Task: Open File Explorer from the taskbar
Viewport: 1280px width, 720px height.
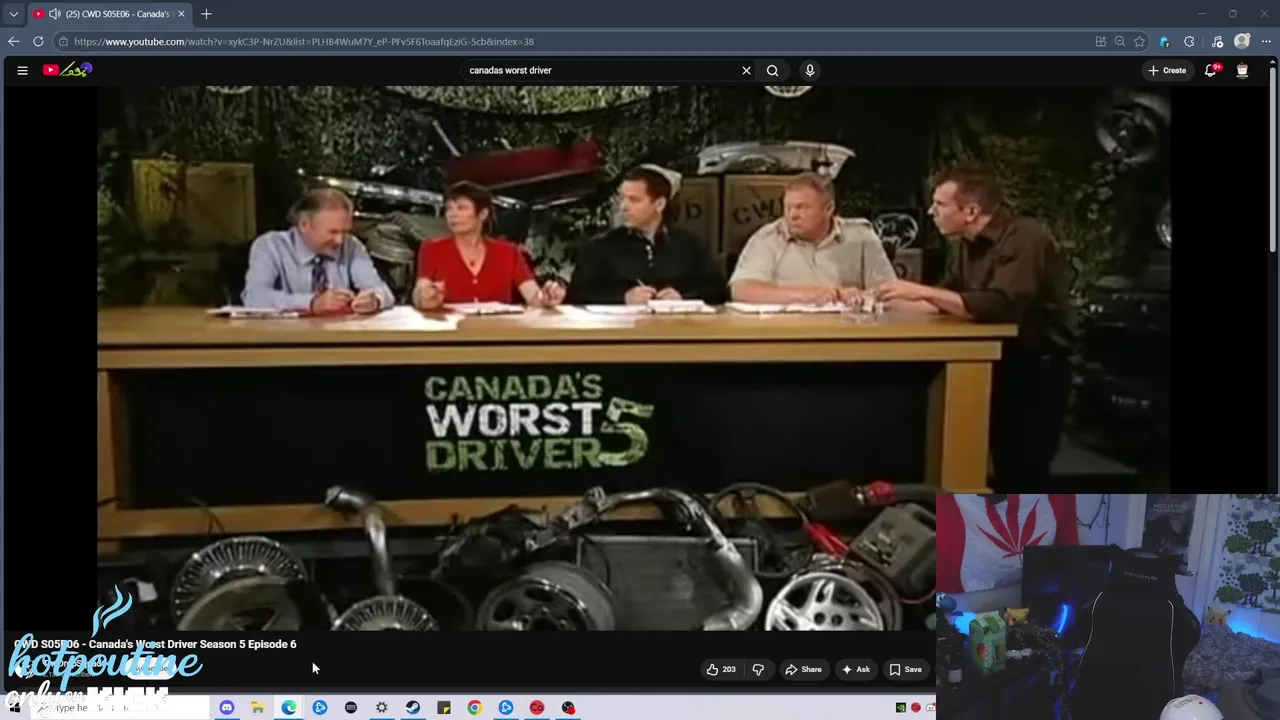Action: point(258,708)
